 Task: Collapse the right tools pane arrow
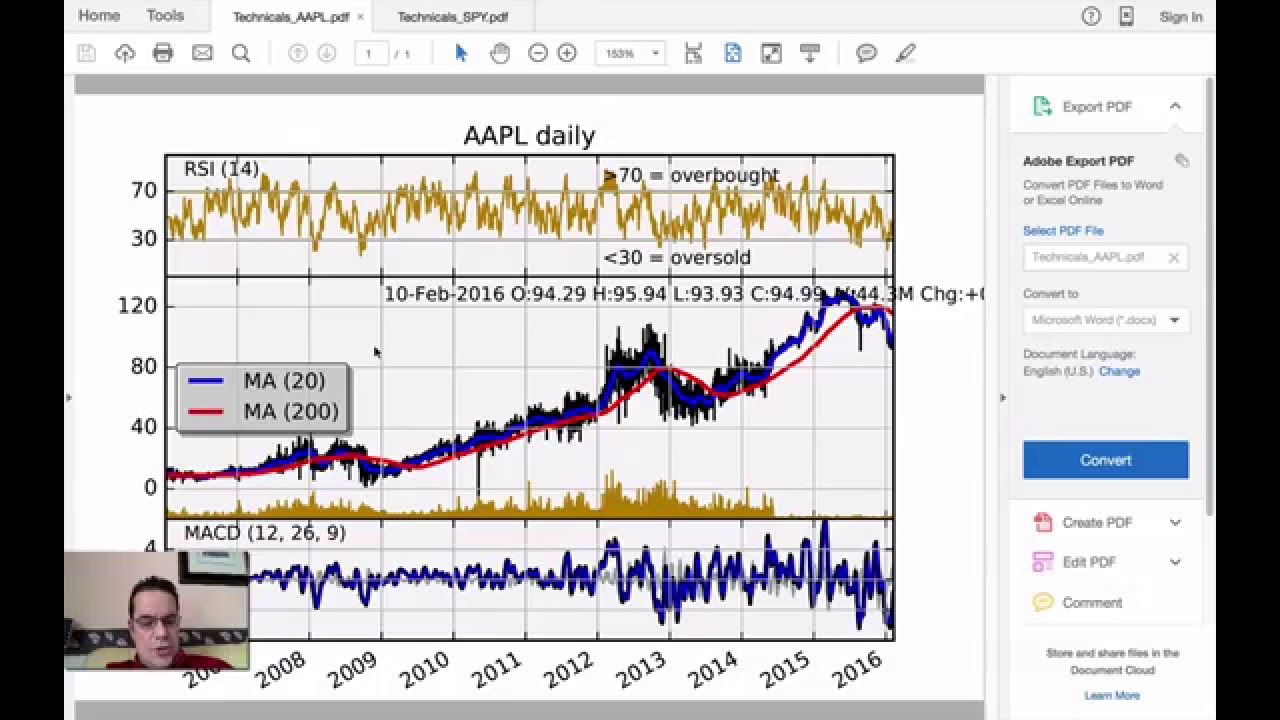point(1002,397)
